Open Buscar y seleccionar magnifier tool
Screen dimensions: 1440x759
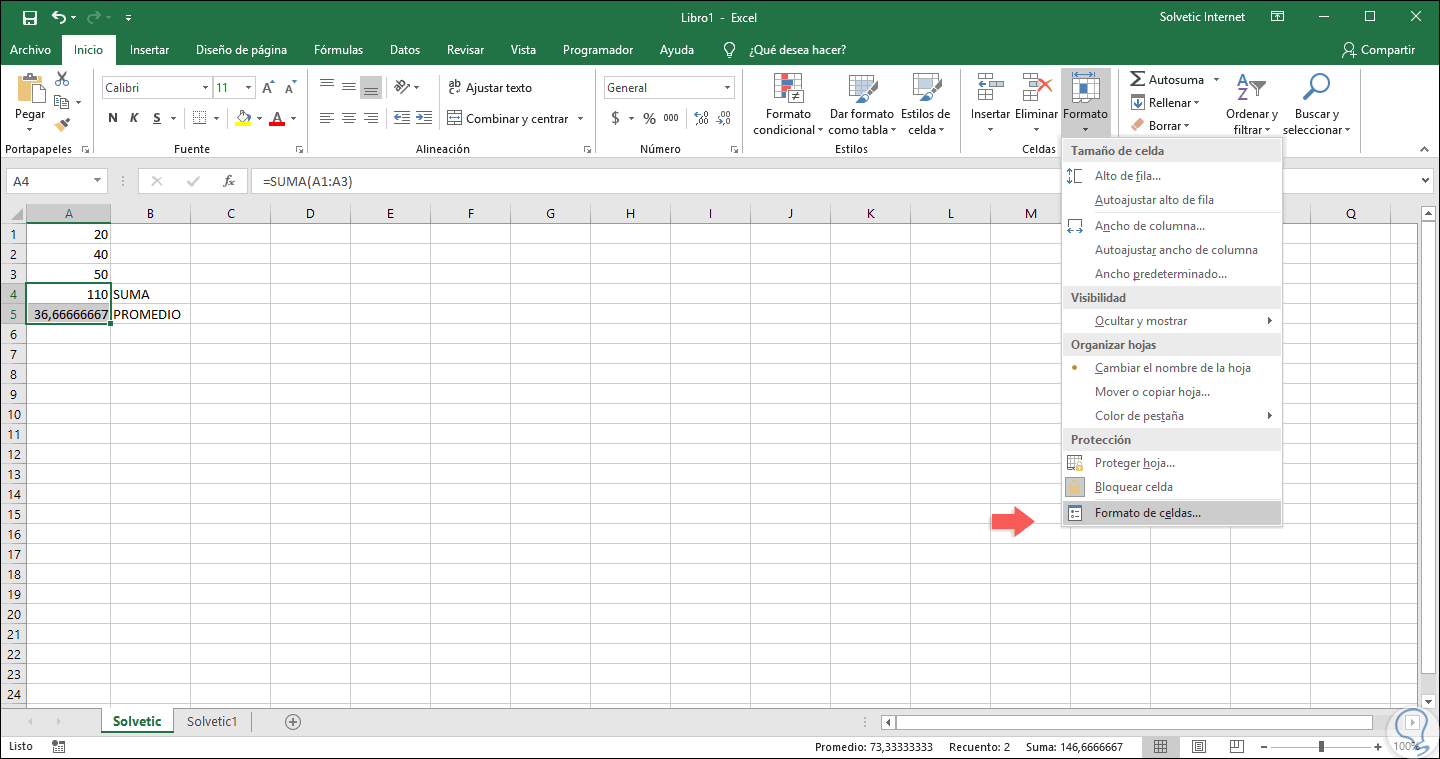coord(1316,104)
